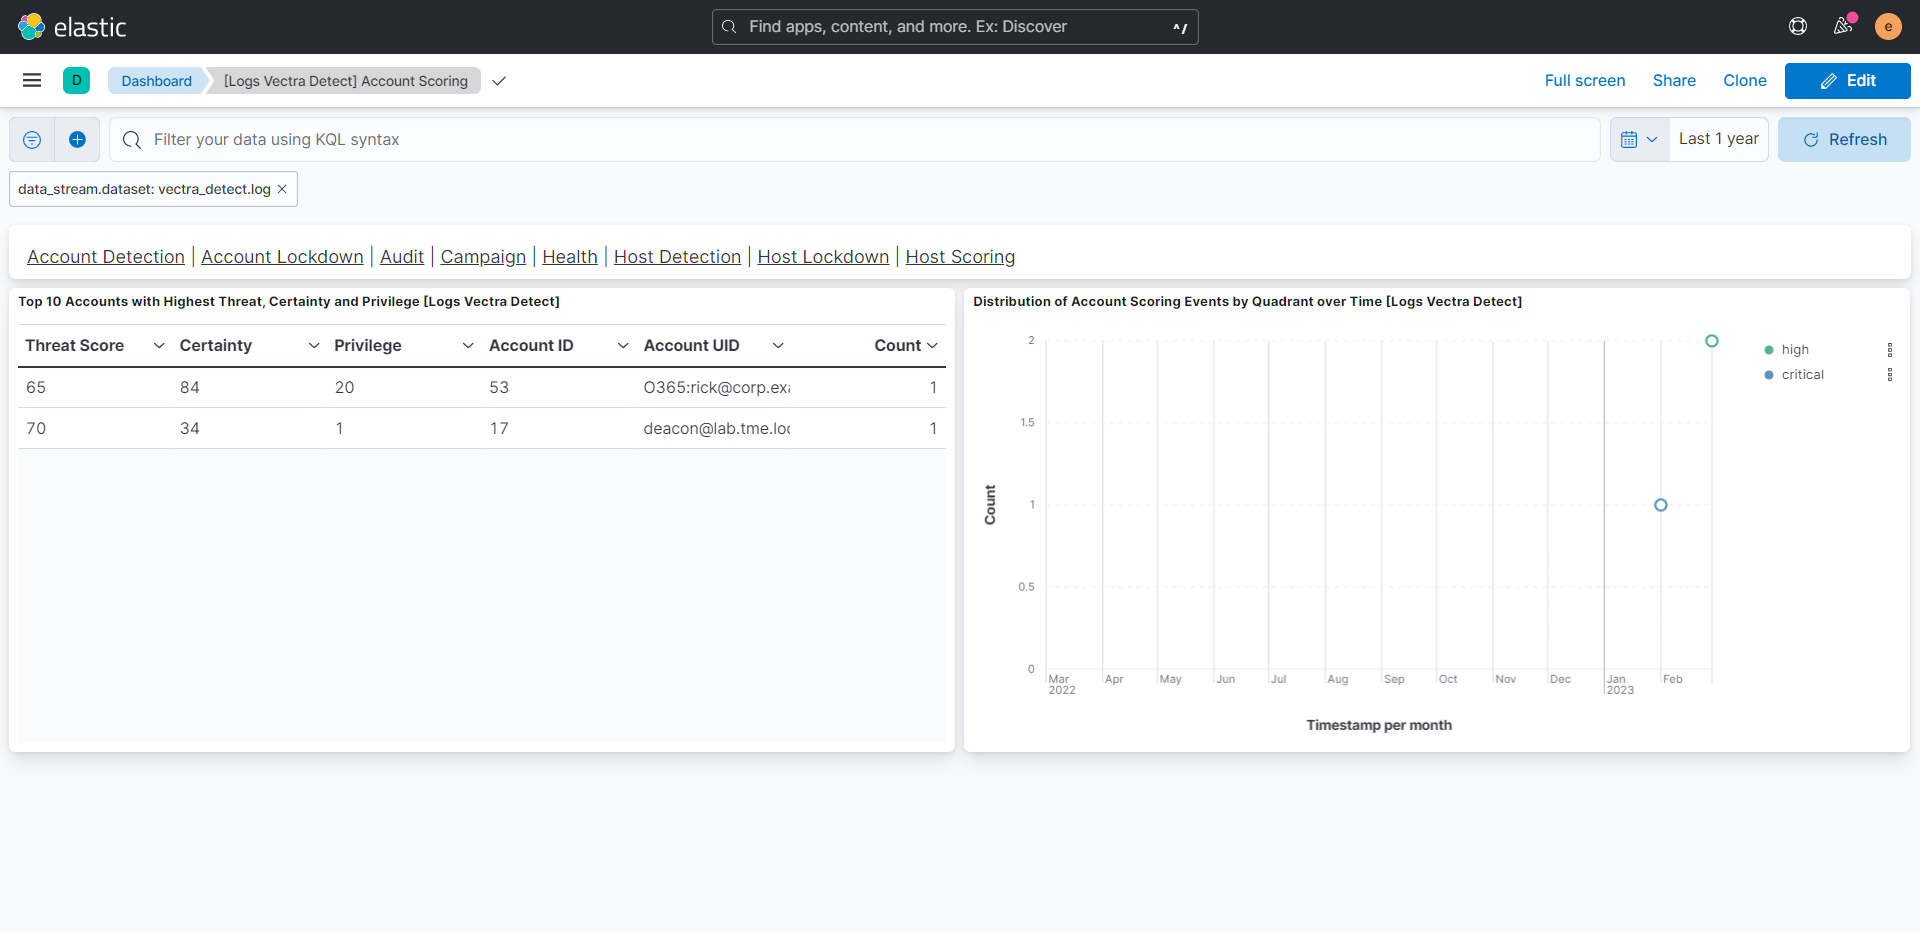The width and height of the screenshot is (1920, 932).
Task: Click the Distribution of Account Scoring panel title
Action: (x=1247, y=302)
